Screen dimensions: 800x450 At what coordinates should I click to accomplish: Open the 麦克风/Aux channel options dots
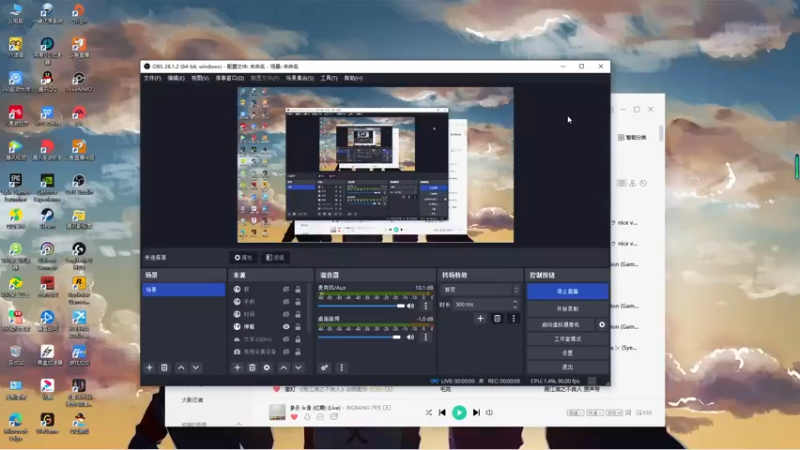(426, 306)
